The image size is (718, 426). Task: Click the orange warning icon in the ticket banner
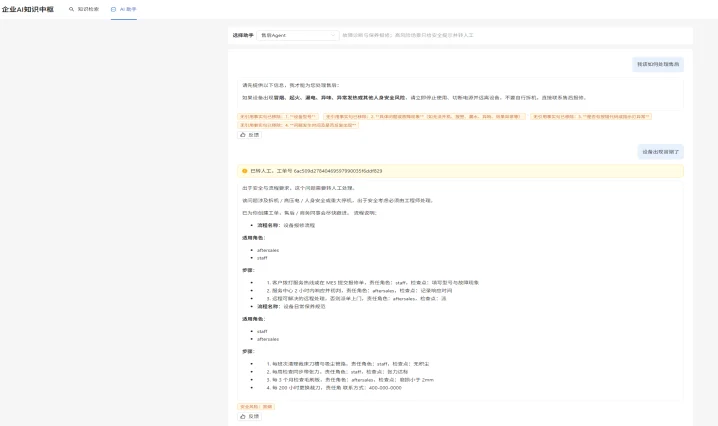pos(245,171)
